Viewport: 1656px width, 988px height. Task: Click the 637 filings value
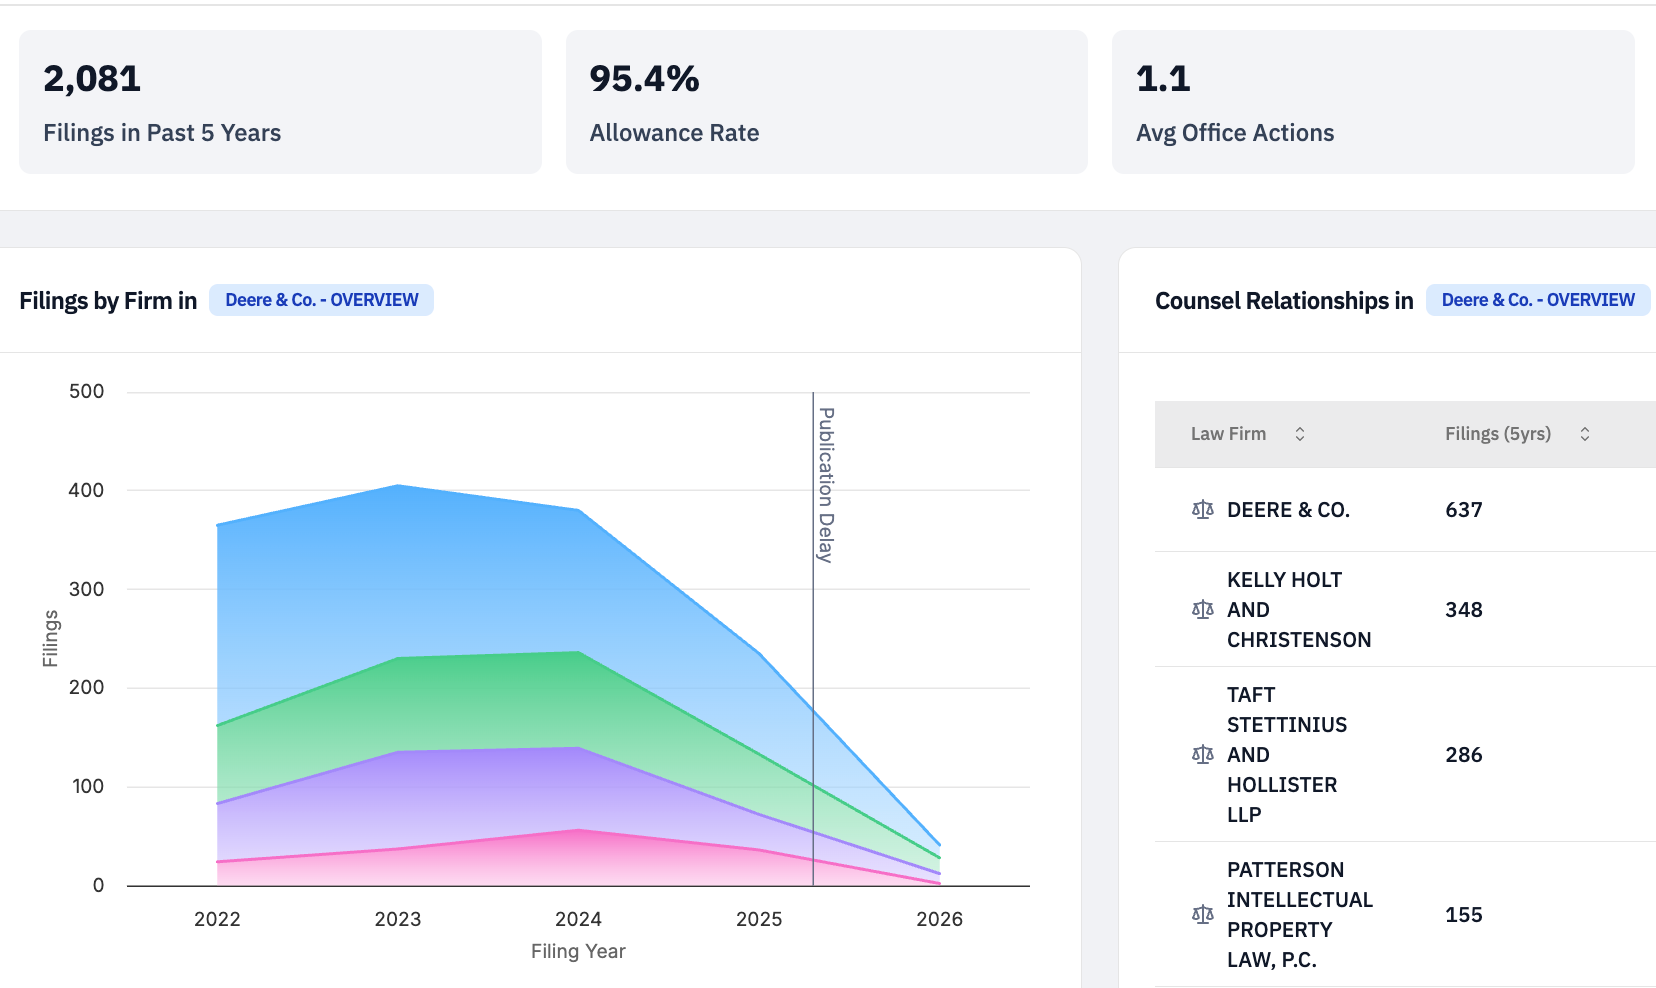pos(1464,510)
